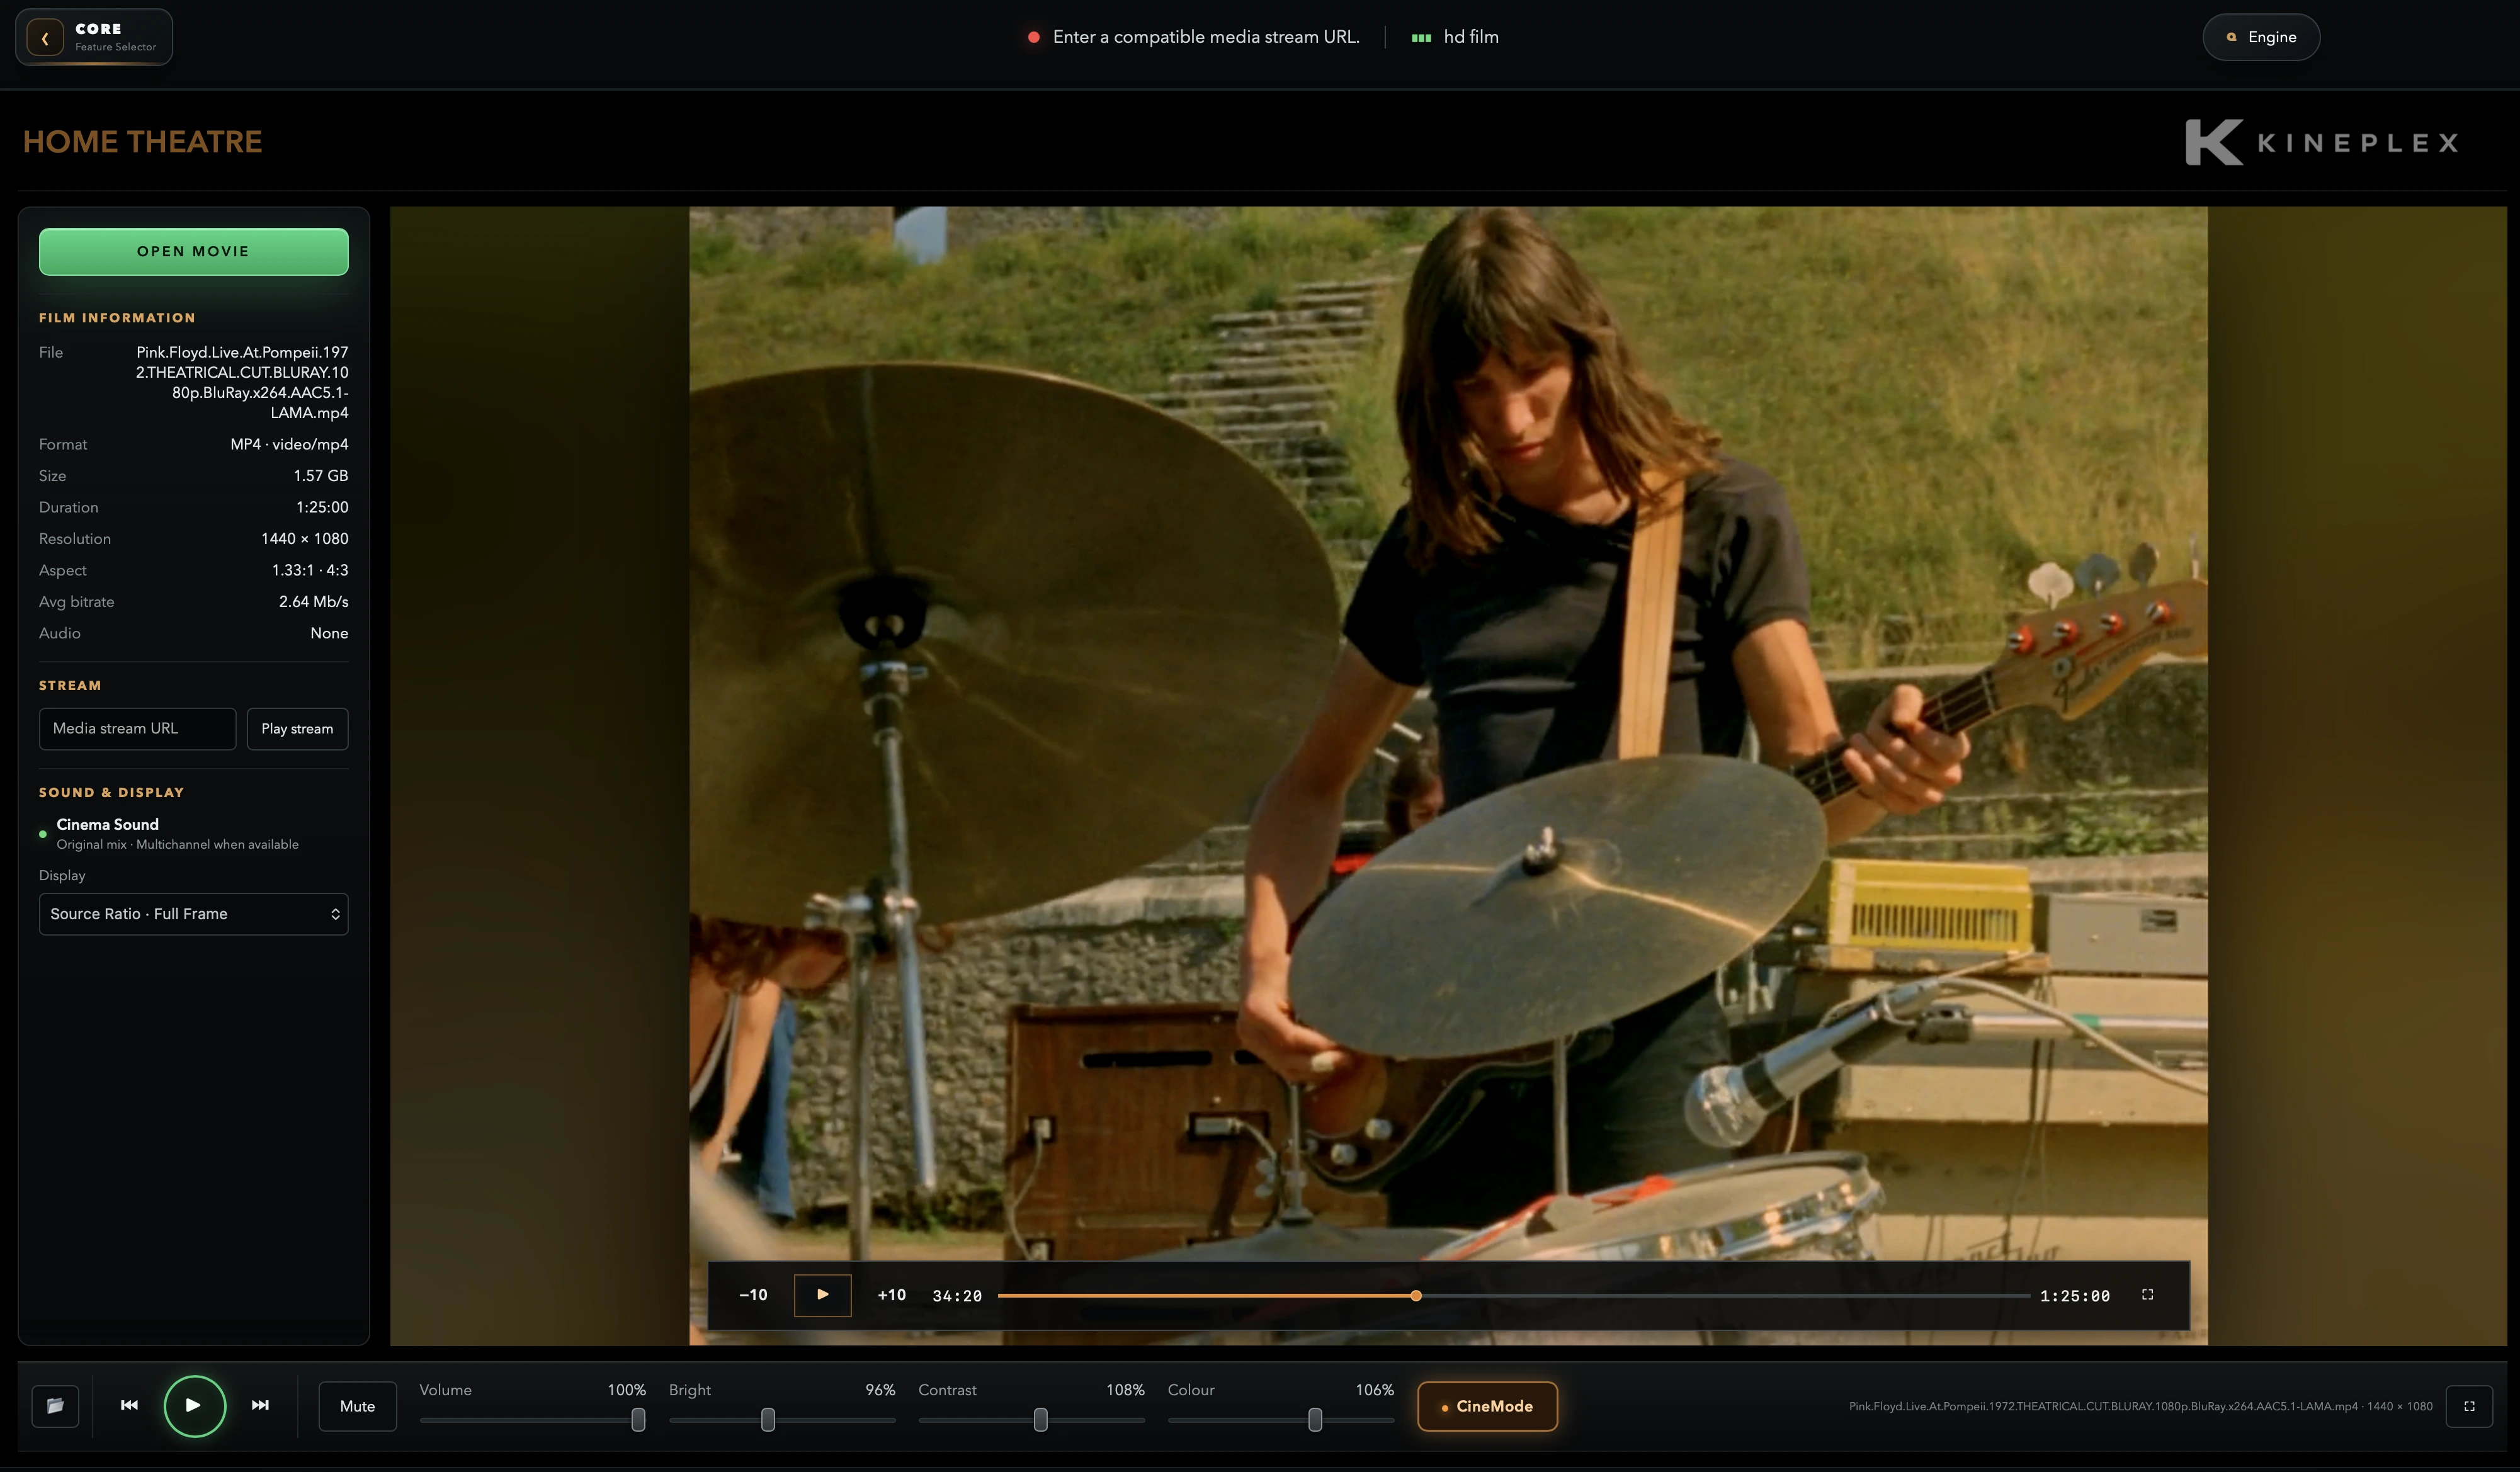Image resolution: width=2520 pixels, height=1472 pixels.
Task: Click the fullscreen icon in bottom bar
Action: click(x=2468, y=1406)
